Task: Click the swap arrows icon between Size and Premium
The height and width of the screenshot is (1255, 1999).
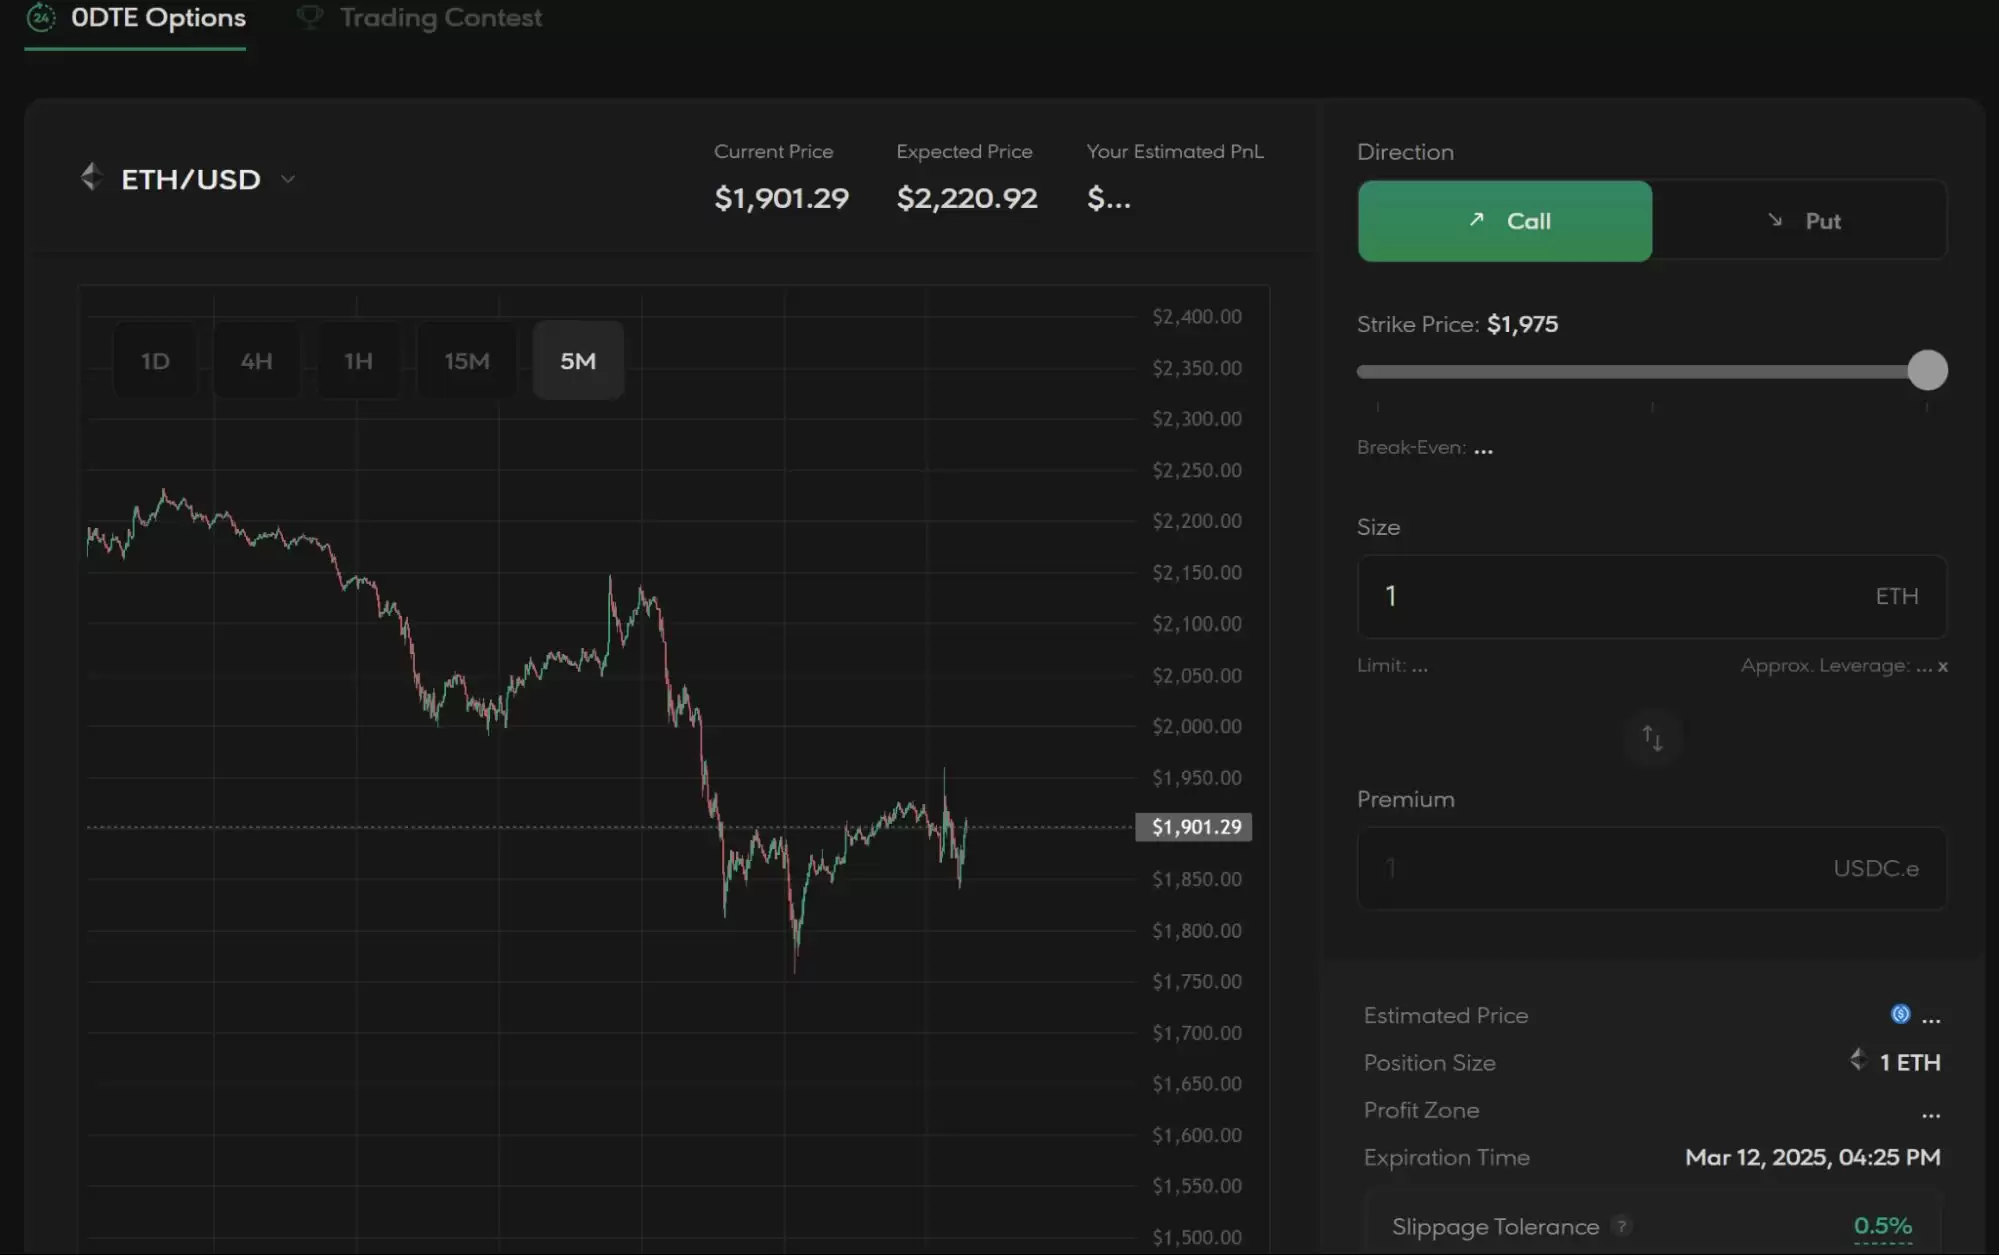Action: (1652, 739)
